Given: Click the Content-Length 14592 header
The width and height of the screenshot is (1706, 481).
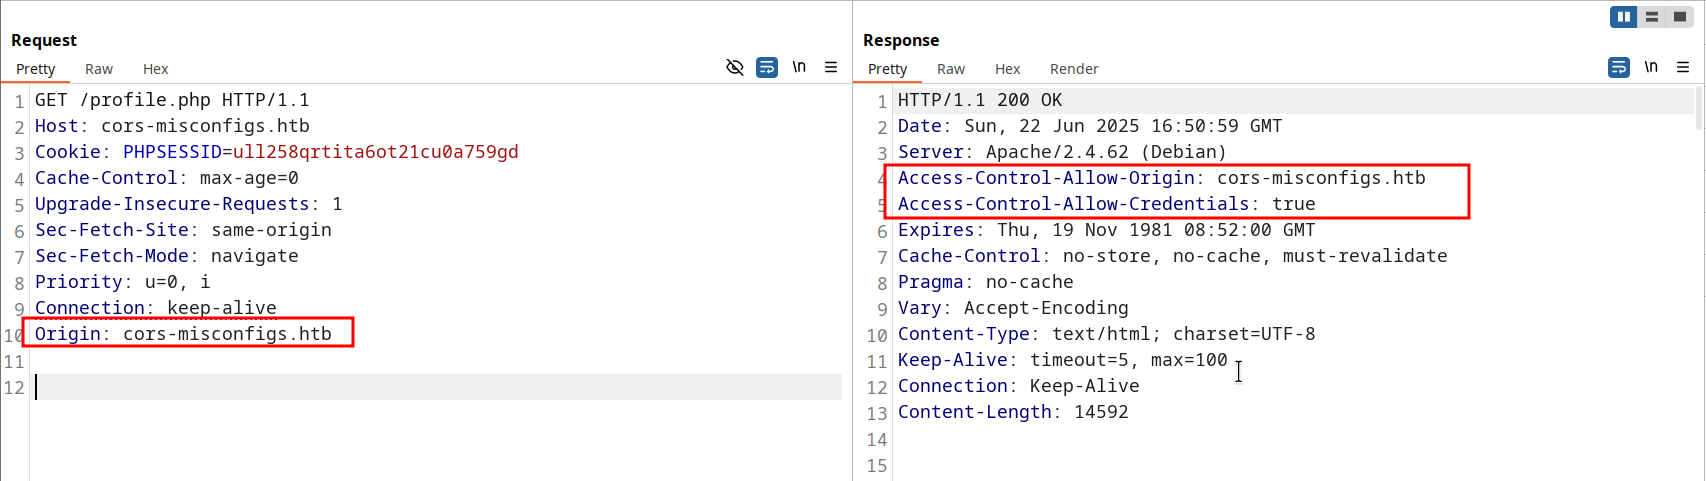Looking at the screenshot, I should coord(1013,412).
